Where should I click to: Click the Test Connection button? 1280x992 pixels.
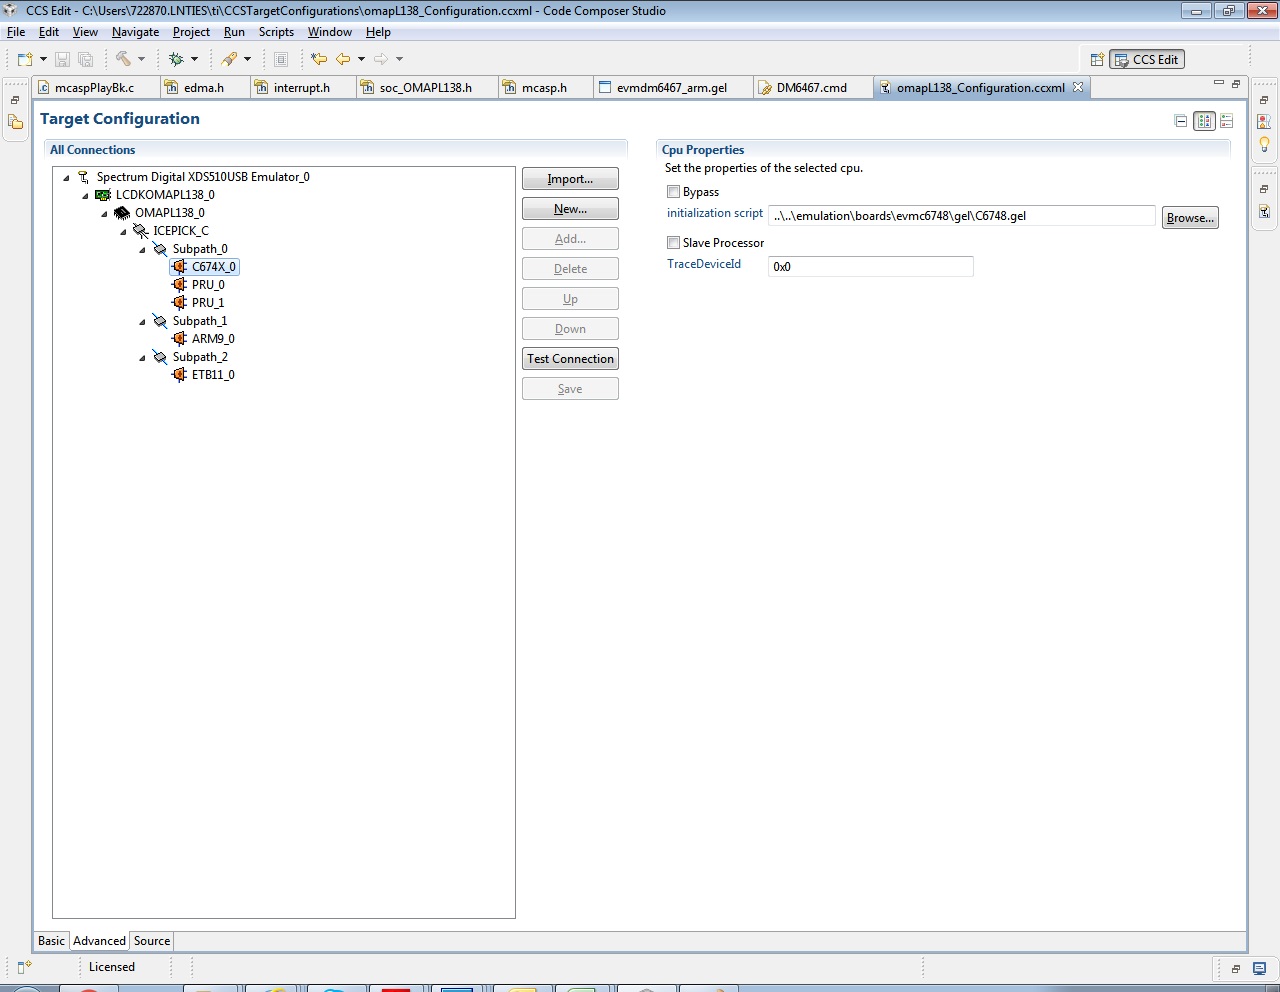(x=570, y=359)
